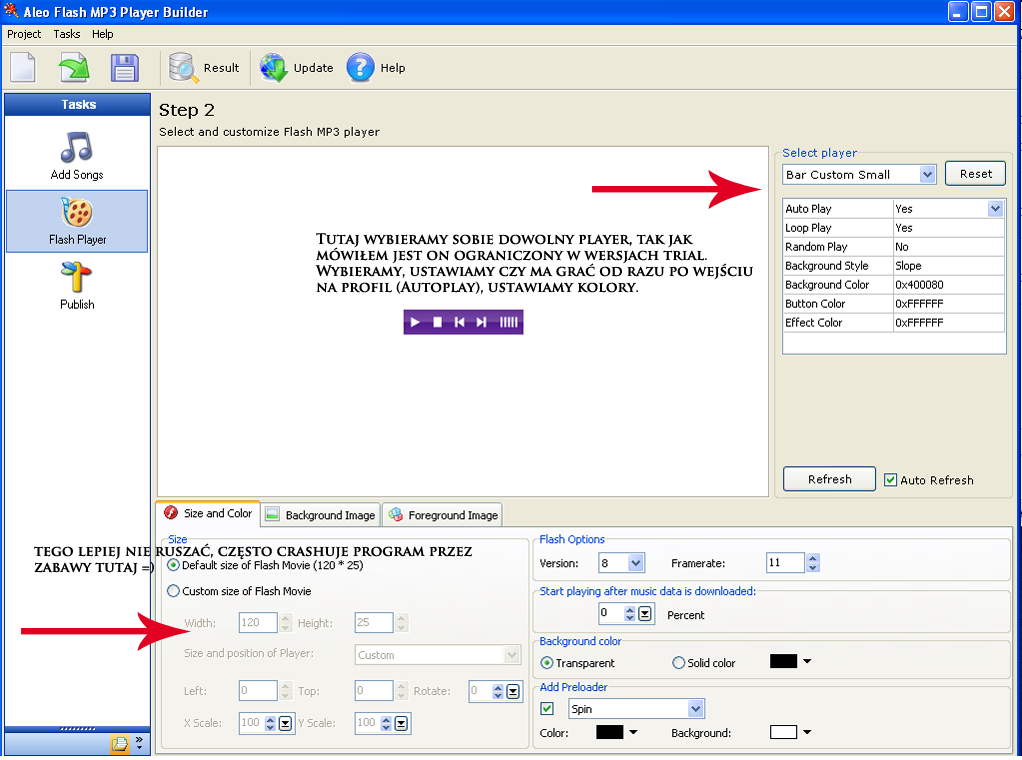1022x760 pixels.
Task: Open the Rotate slider popup button
Action: (x=514, y=692)
